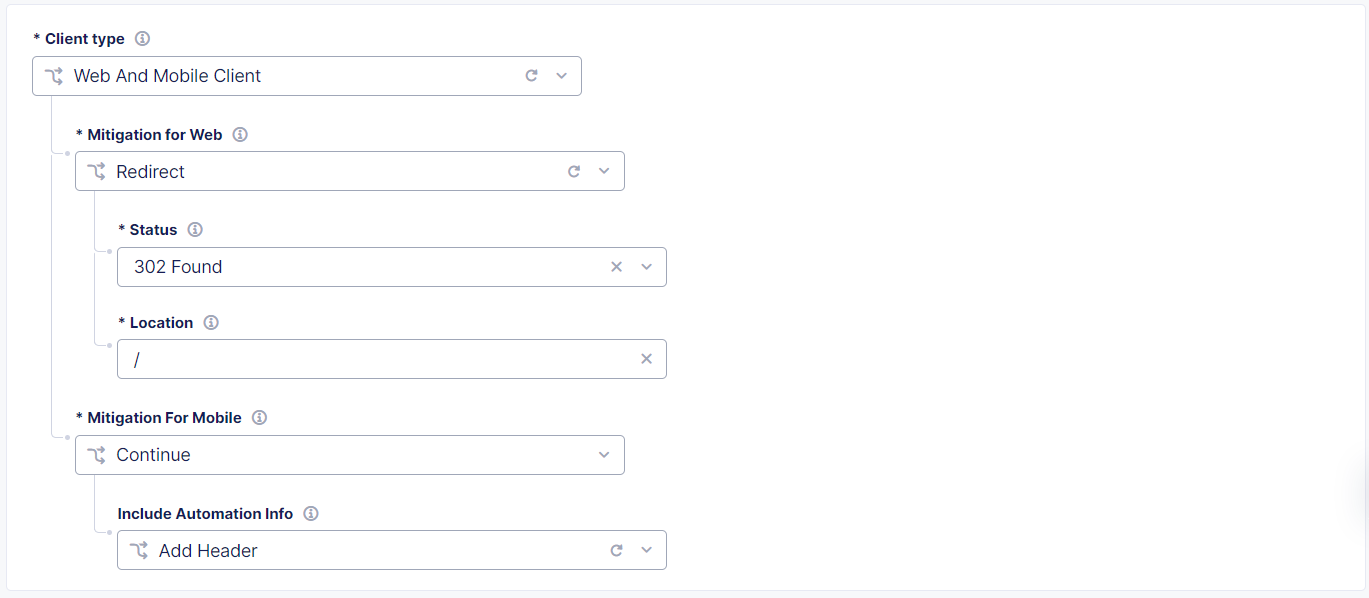Click info icon beside Mitigation for Web
The image size is (1369, 598).
click(x=240, y=135)
